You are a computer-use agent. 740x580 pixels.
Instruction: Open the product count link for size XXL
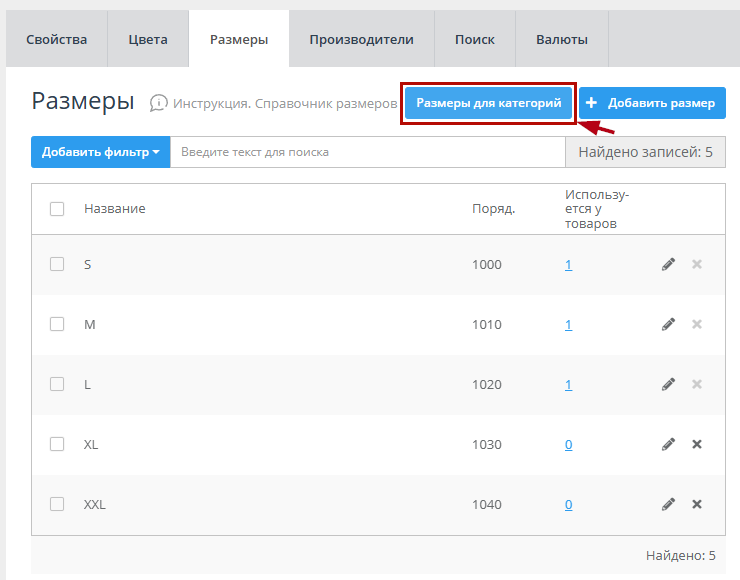pyautogui.click(x=569, y=505)
